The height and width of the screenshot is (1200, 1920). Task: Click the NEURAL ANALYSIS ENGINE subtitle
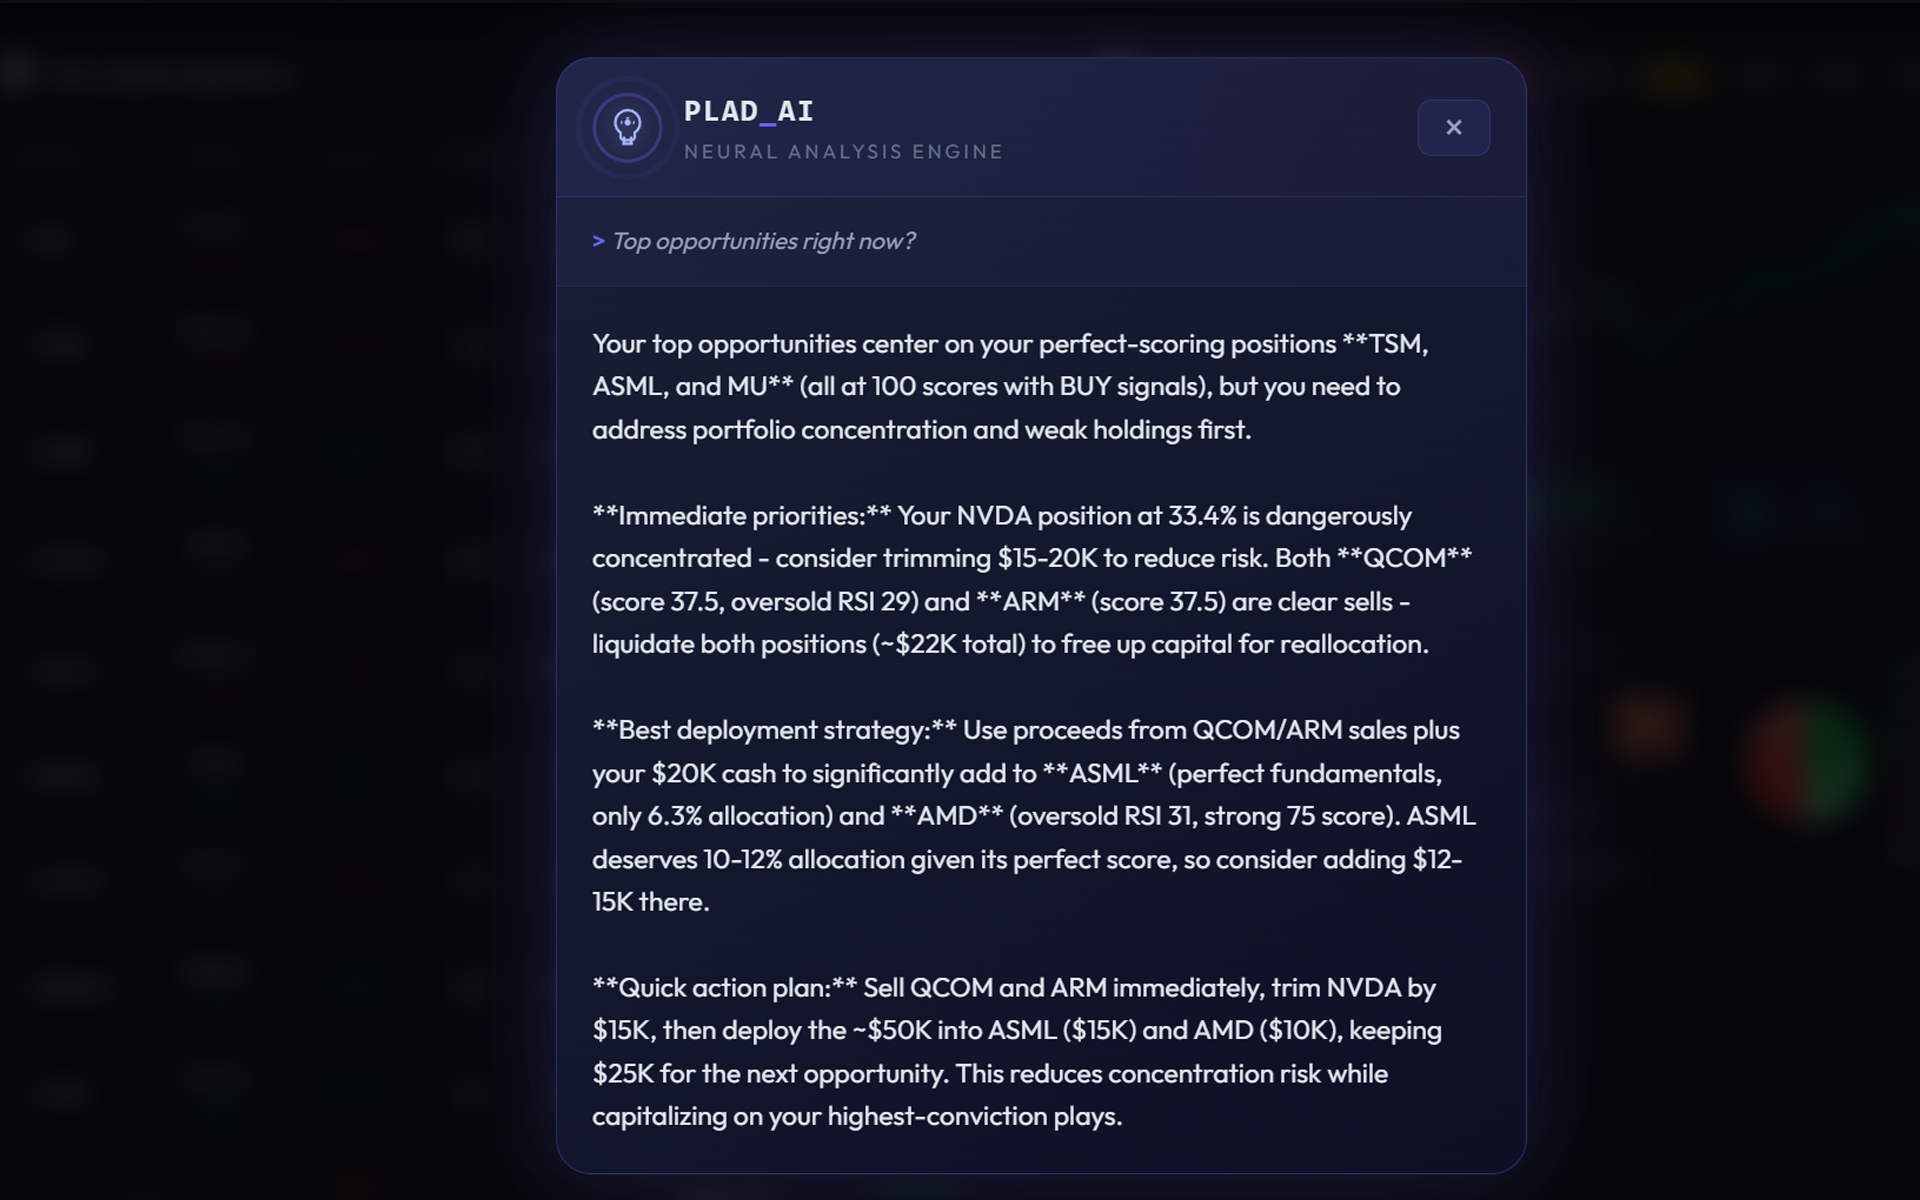[x=843, y=151]
